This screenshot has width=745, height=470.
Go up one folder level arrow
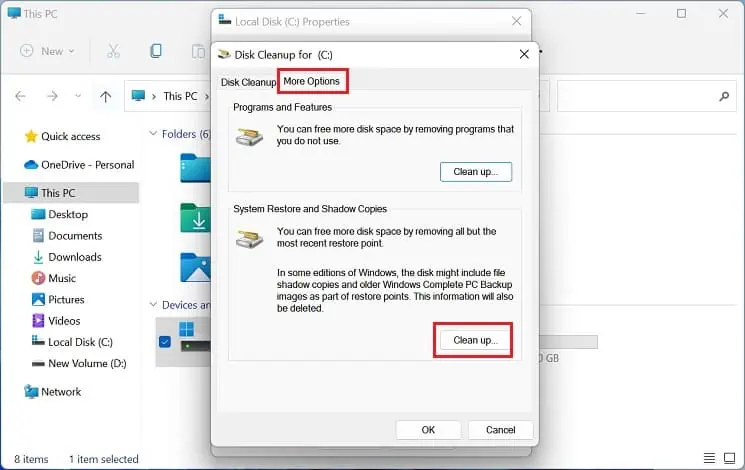click(x=105, y=96)
